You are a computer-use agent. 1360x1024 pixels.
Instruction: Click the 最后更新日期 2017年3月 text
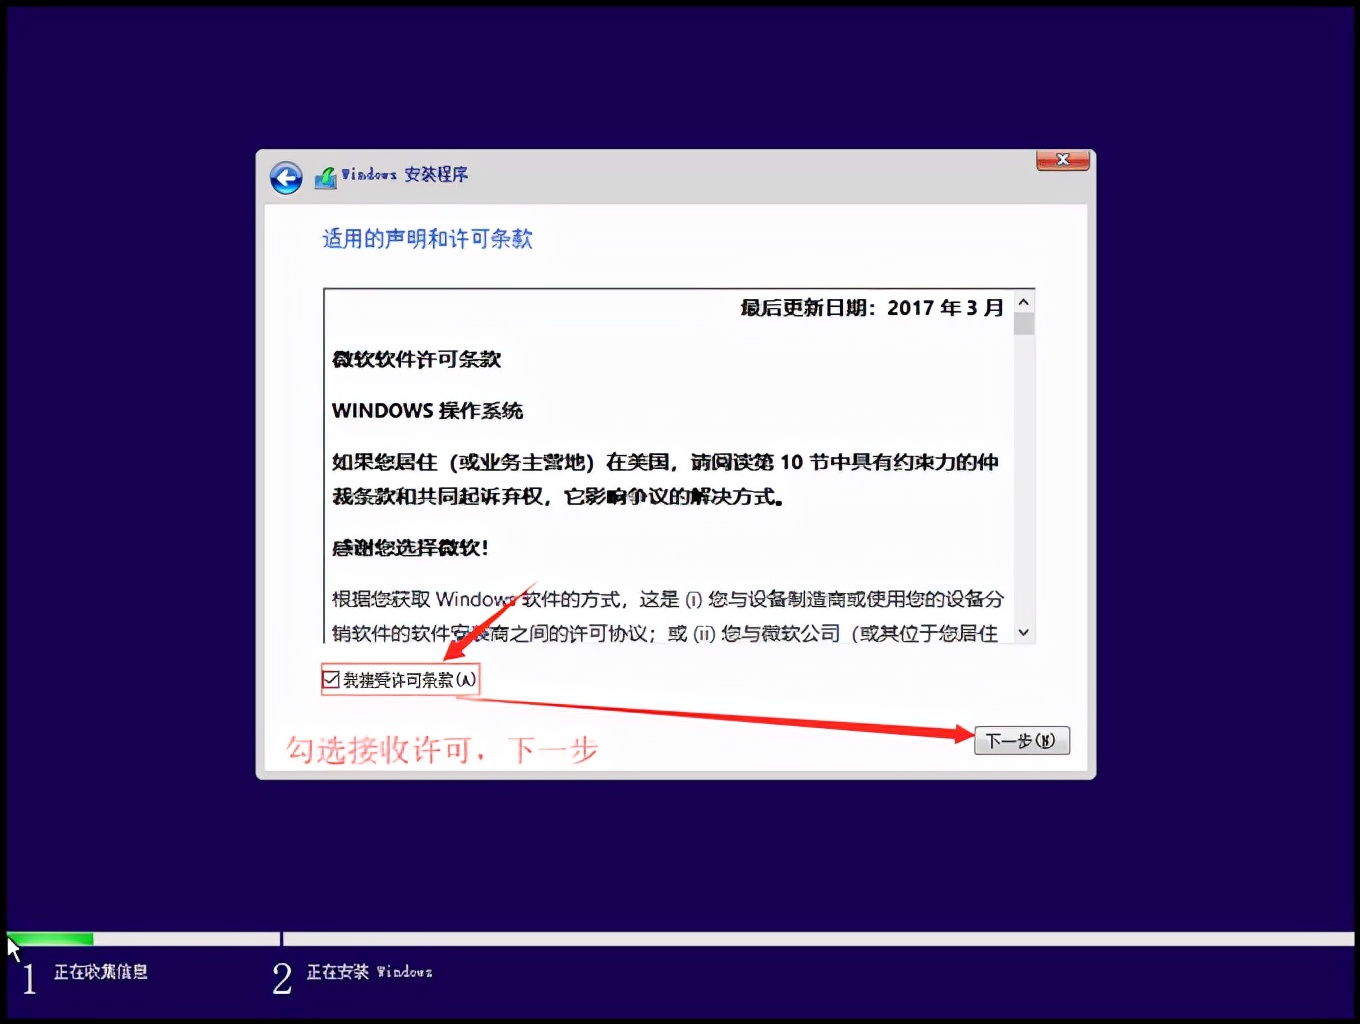point(869,307)
